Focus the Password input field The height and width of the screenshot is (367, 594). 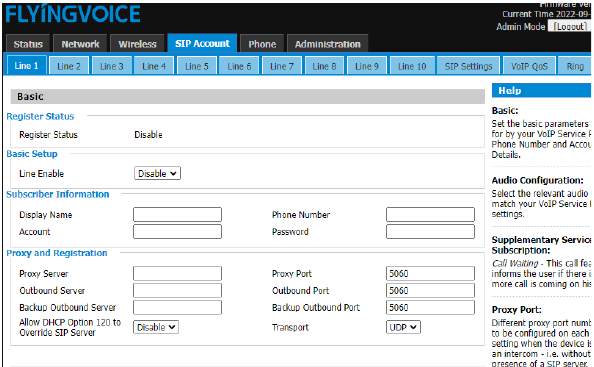pos(430,231)
